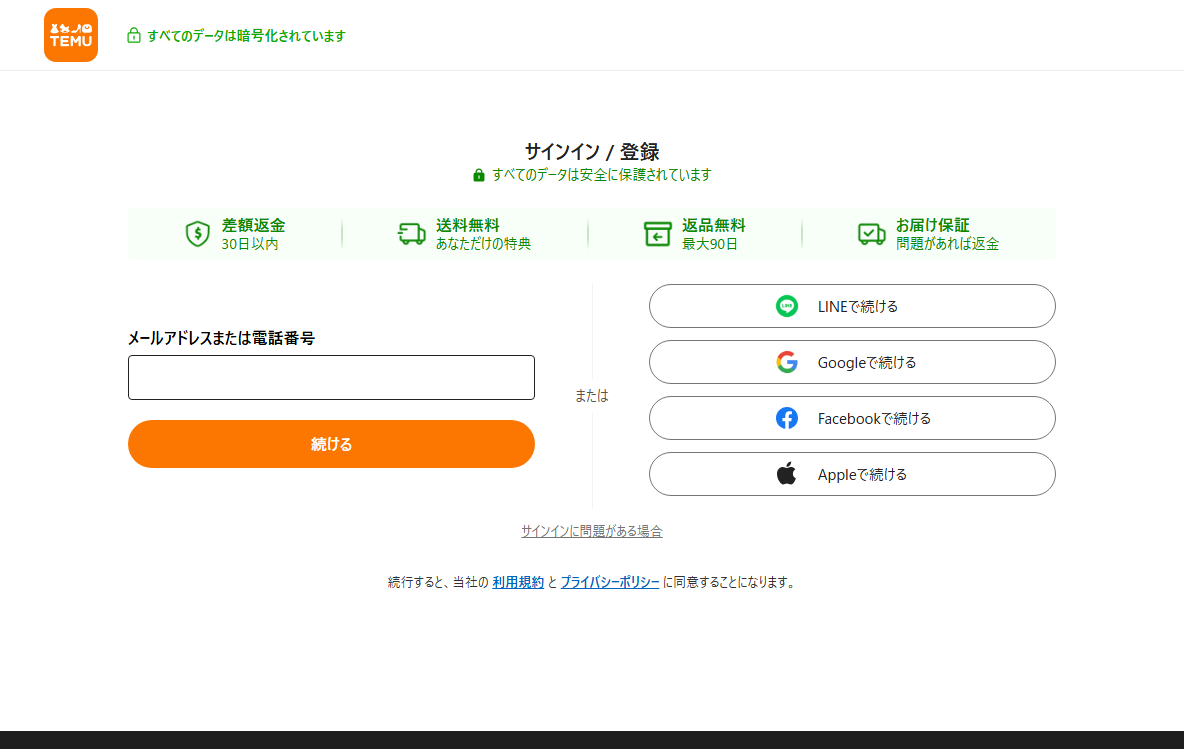Open the サインインに問題がある場合 link
1184x749 pixels.
[x=592, y=531]
